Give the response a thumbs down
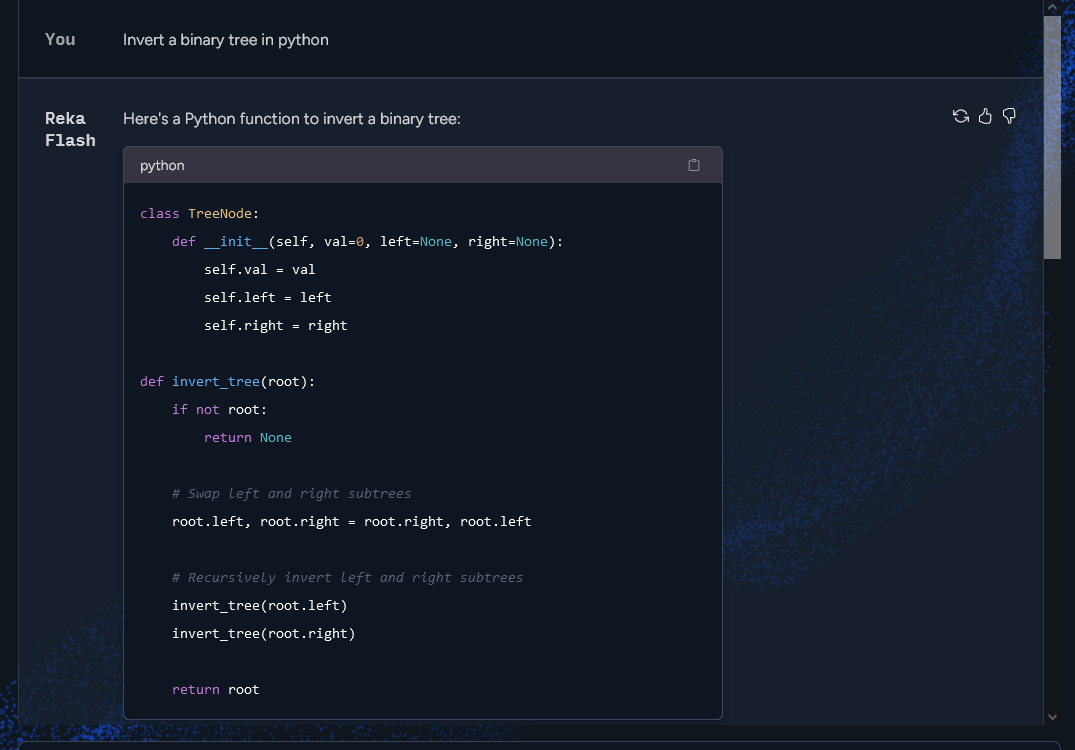Viewport: 1075px width, 750px height. point(1009,116)
